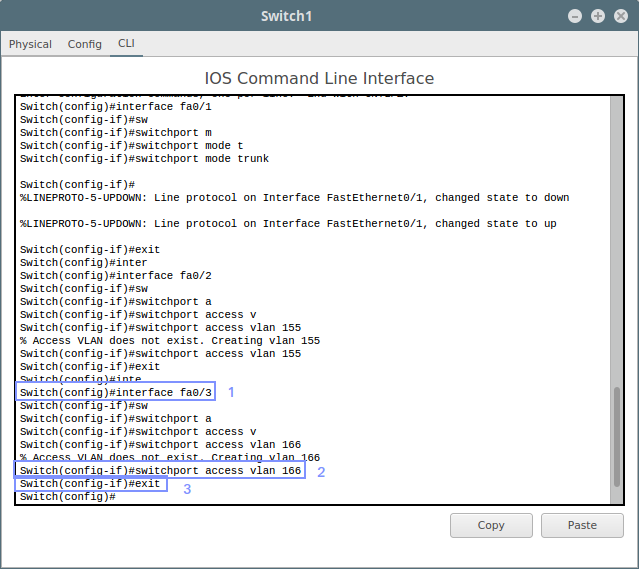Click the 'switchport mode t' line

pos(131,146)
